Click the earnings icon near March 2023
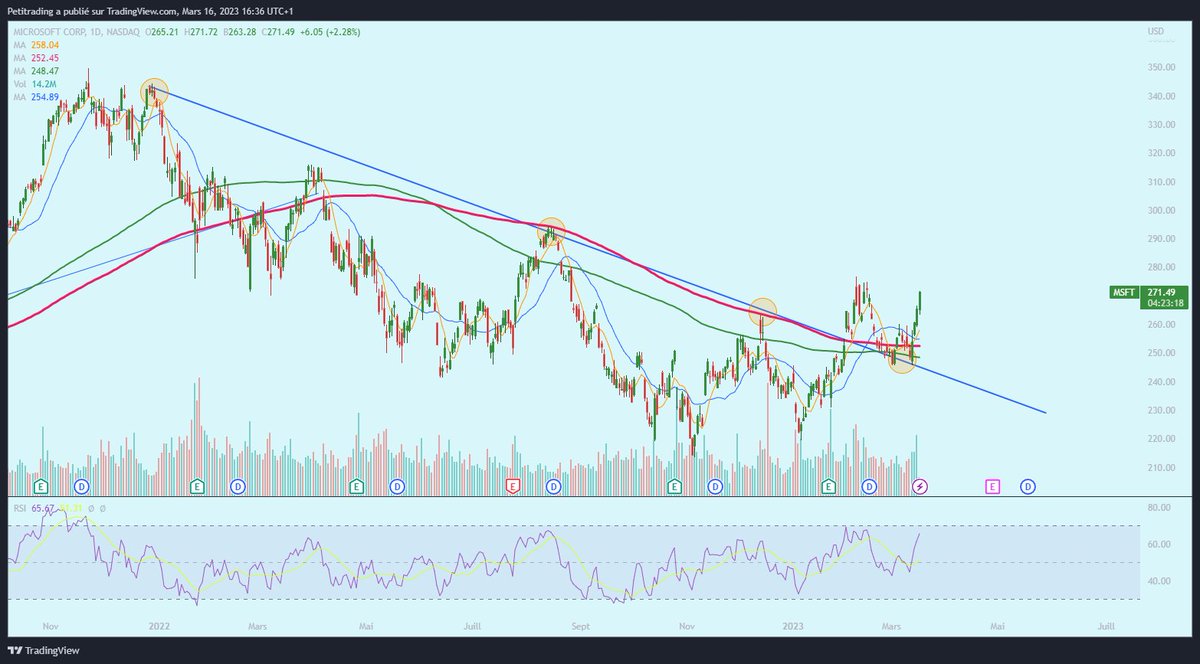 point(827,486)
